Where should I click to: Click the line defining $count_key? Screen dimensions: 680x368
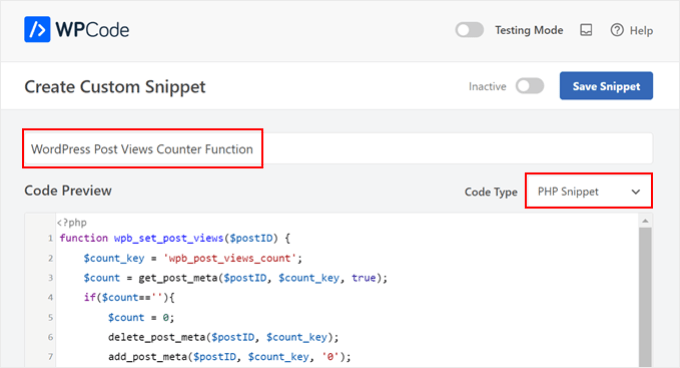tap(193, 258)
